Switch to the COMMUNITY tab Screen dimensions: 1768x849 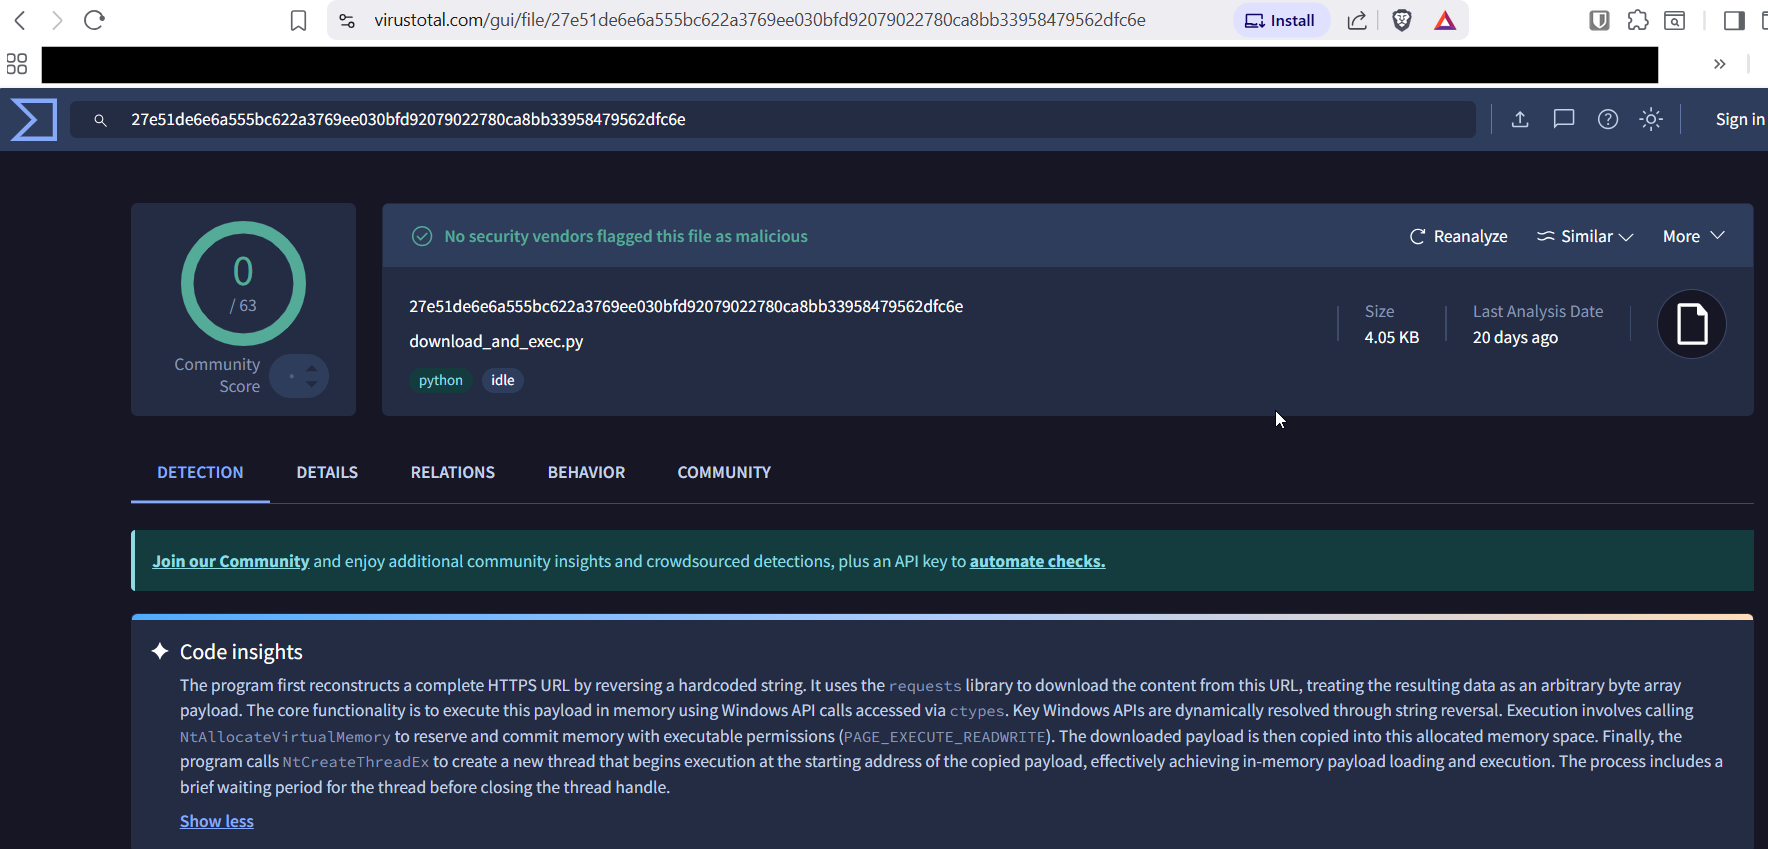pos(724,472)
